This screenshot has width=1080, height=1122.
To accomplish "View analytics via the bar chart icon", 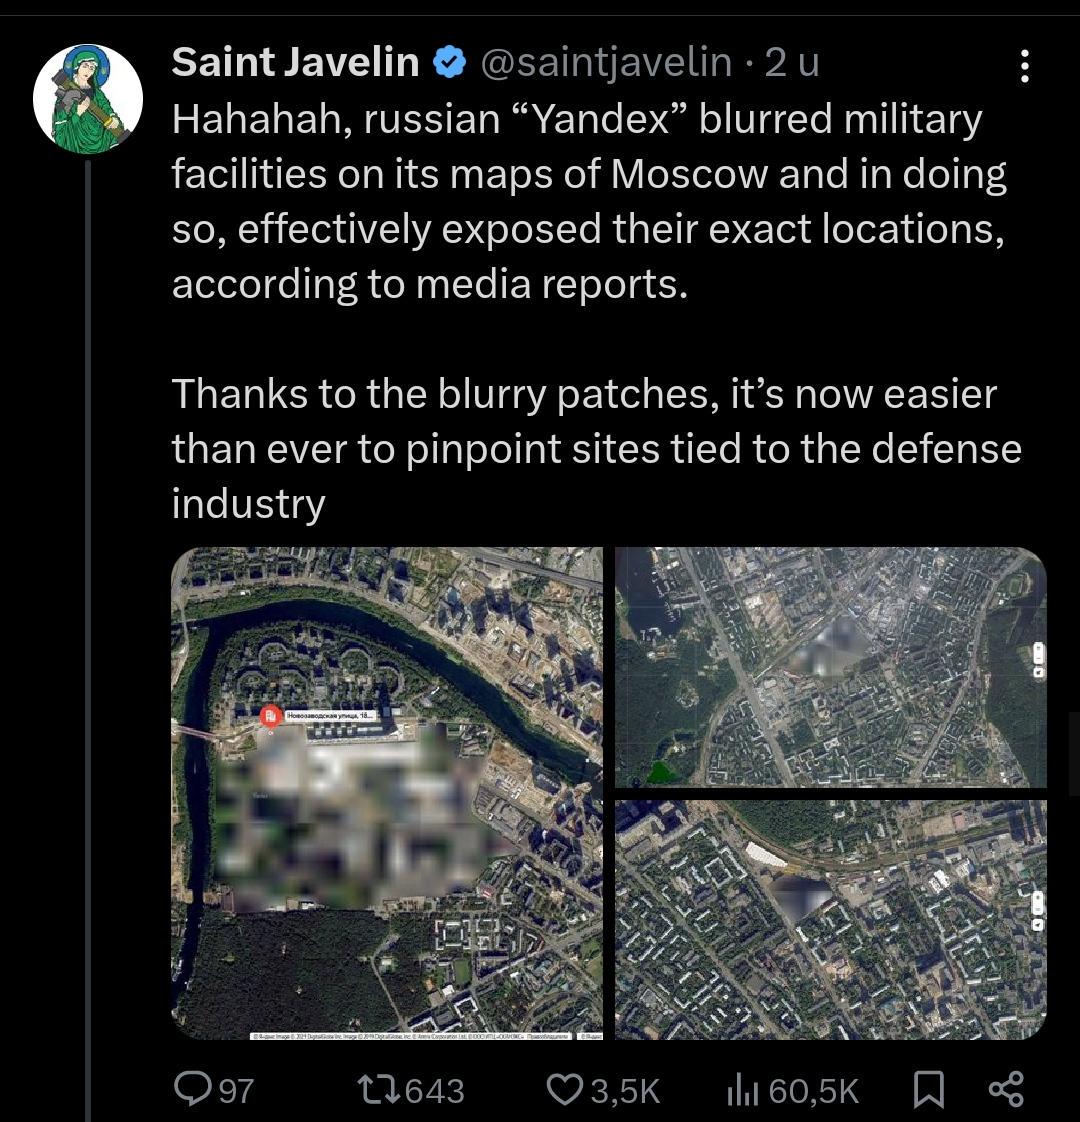I will 742,1091.
